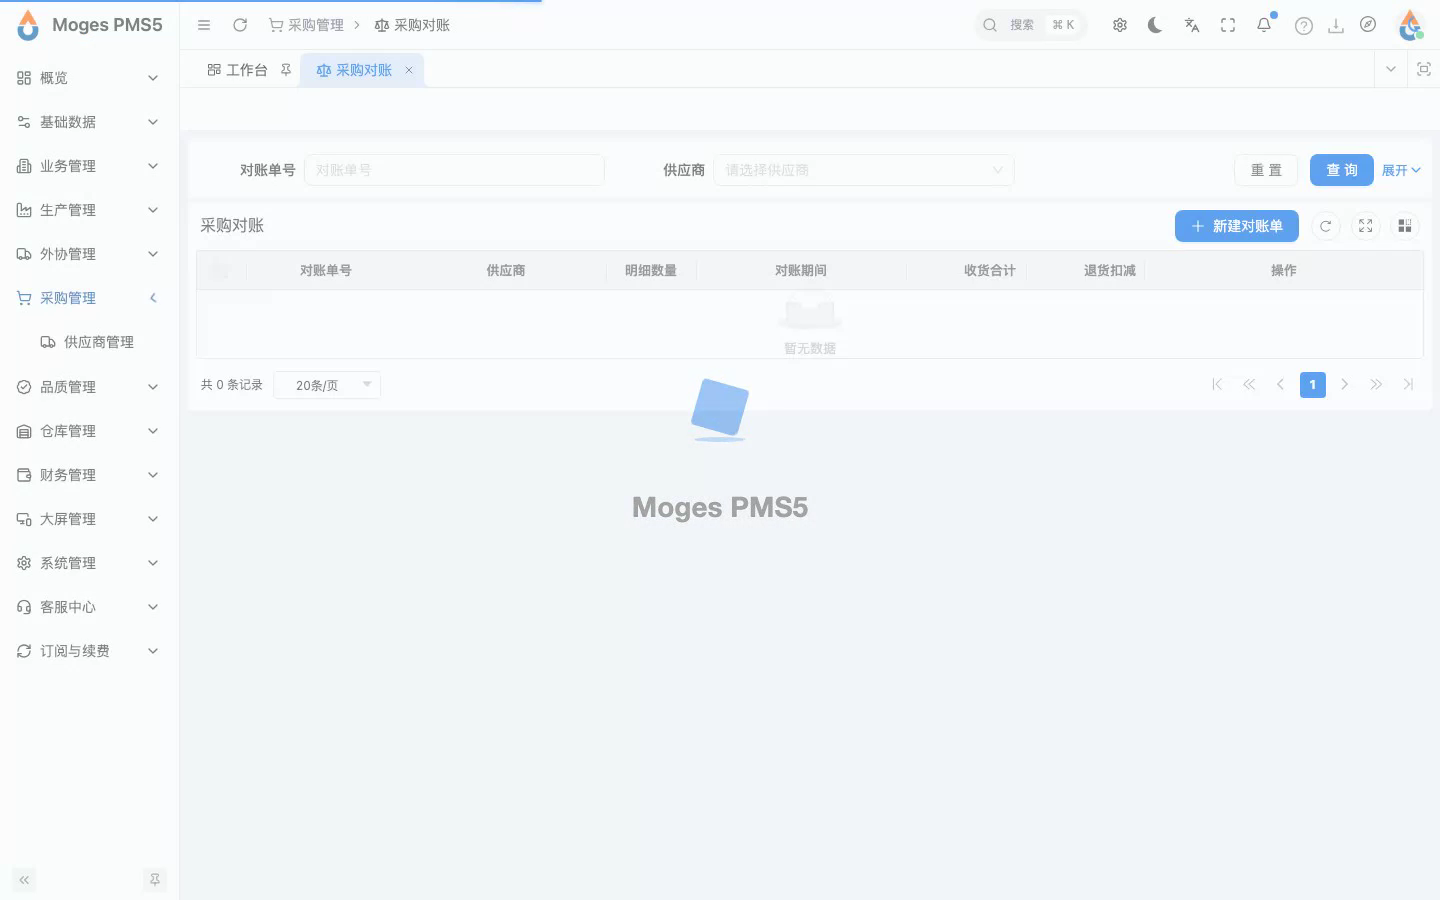Open the 财务管理 sidebar menu
The height and width of the screenshot is (900, 1440).
coord(90,475)
